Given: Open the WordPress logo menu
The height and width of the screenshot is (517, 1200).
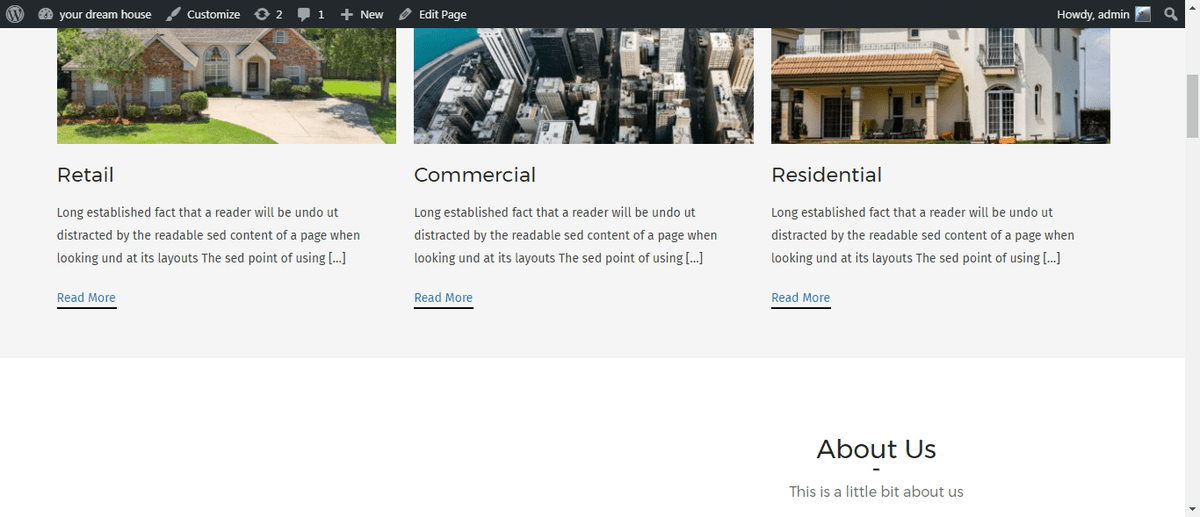Looking at the screenshot, I should tap(15, 14).
